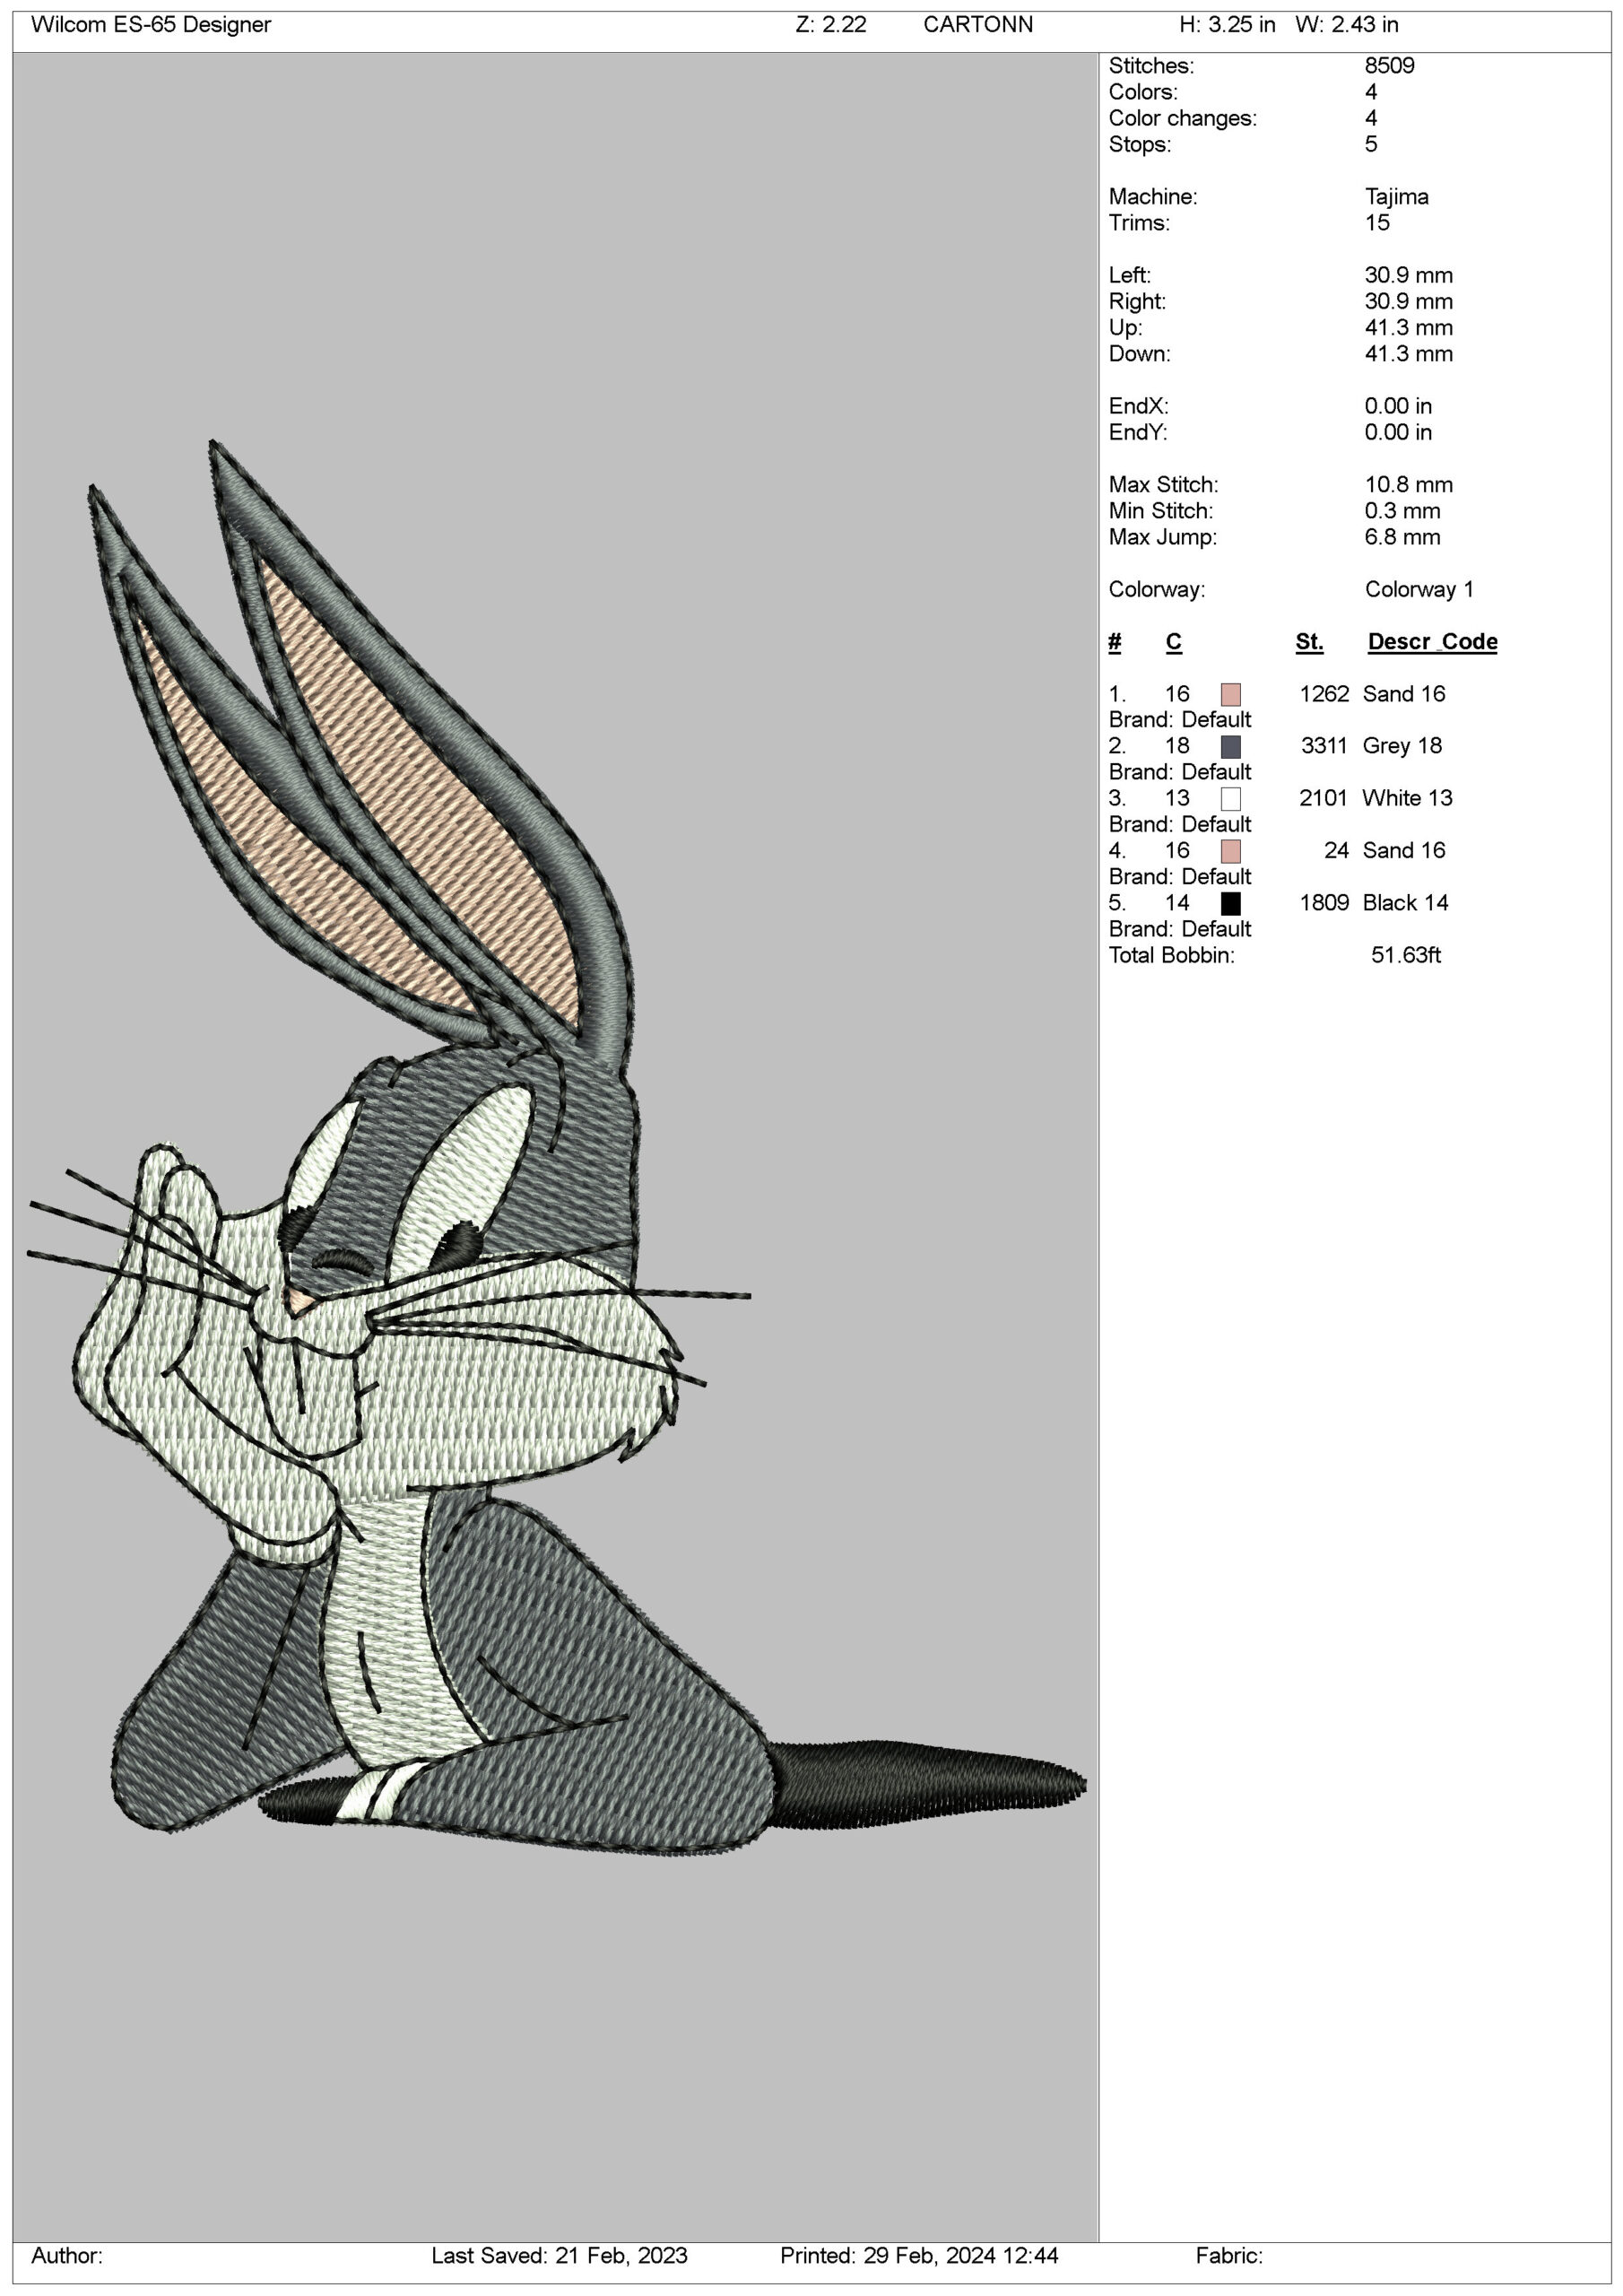1623x2296 pixels.
Task: Click the Sand 16 swatch with 24 stitches
Action: pos(1230,851)
